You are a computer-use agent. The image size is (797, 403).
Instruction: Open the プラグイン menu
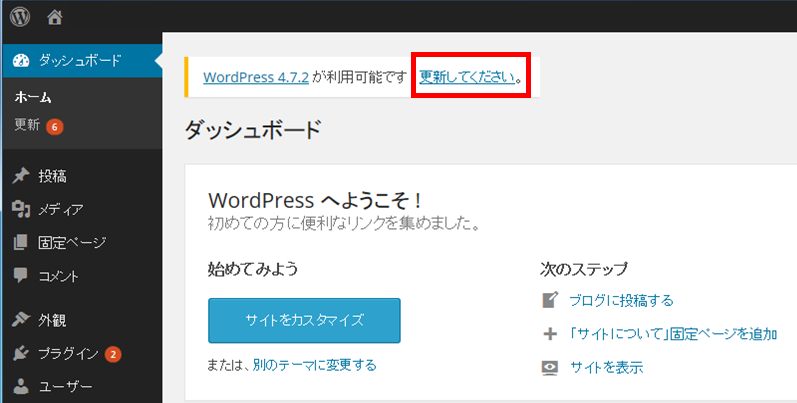pos(68,354)
